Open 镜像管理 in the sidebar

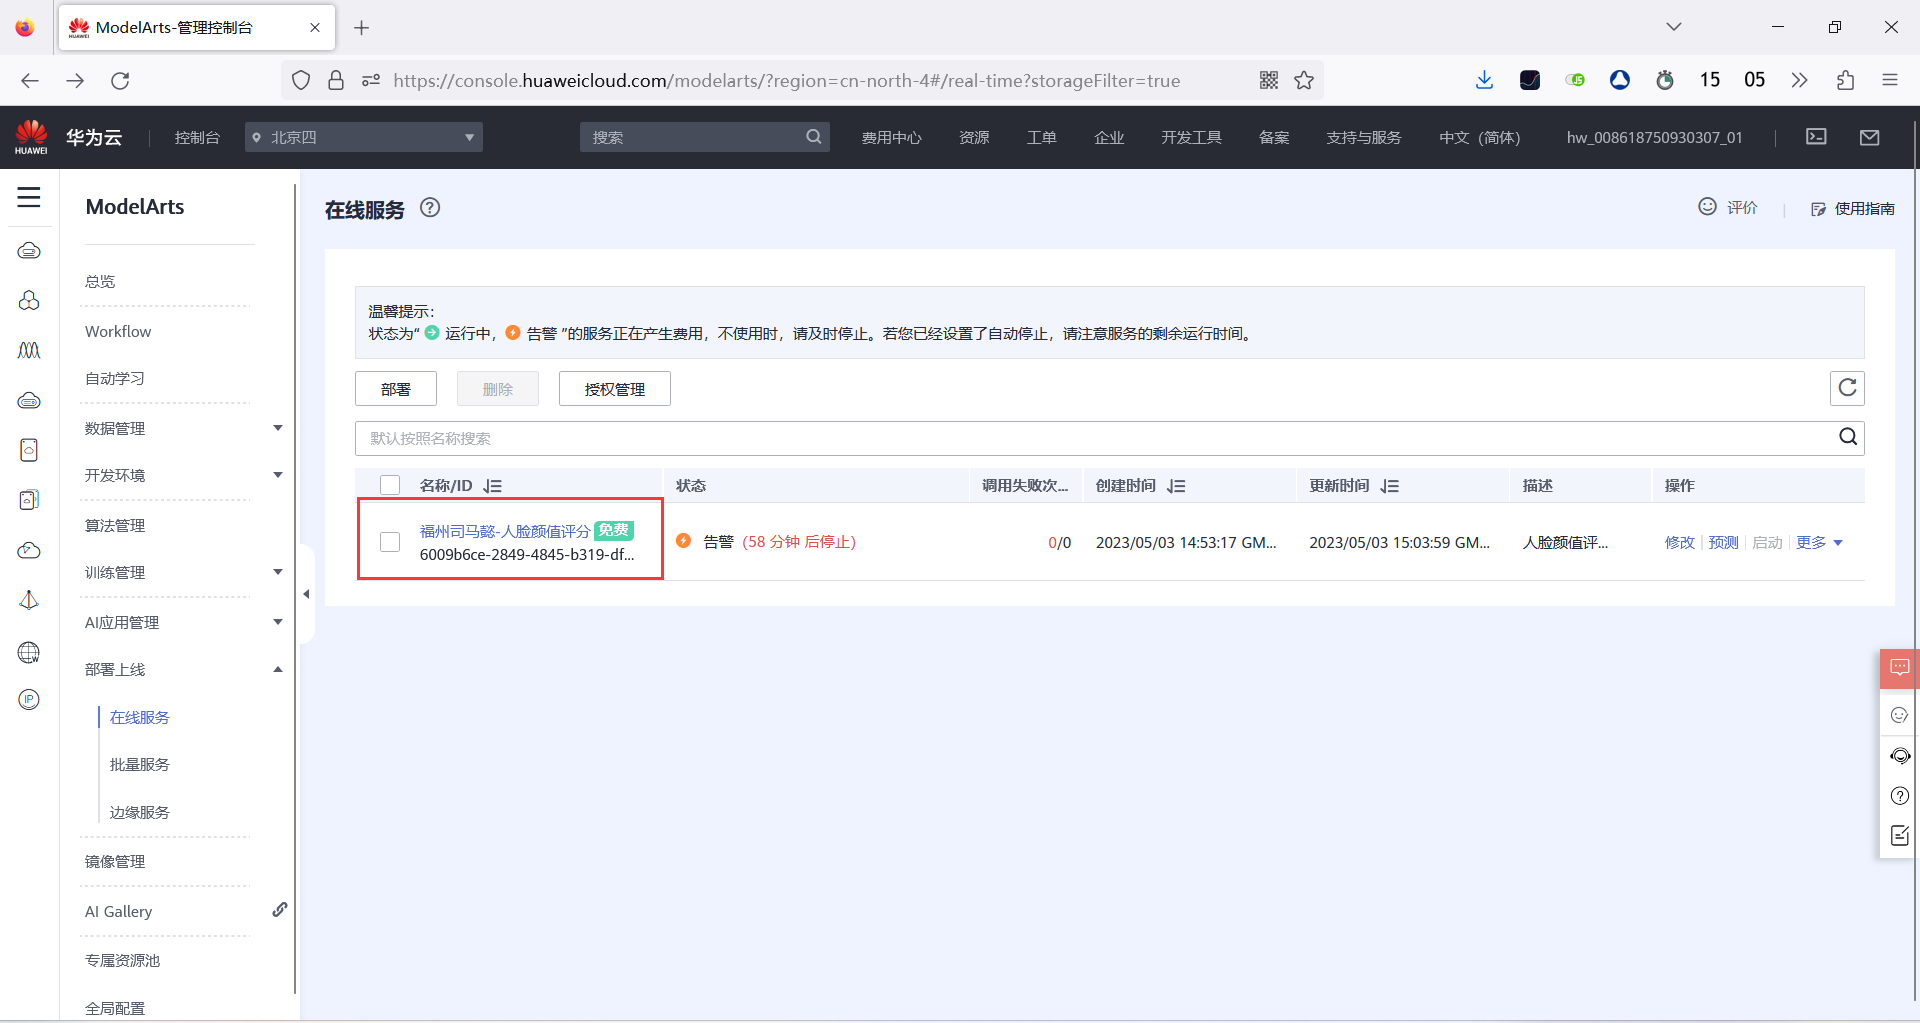[x=115, y=861]
